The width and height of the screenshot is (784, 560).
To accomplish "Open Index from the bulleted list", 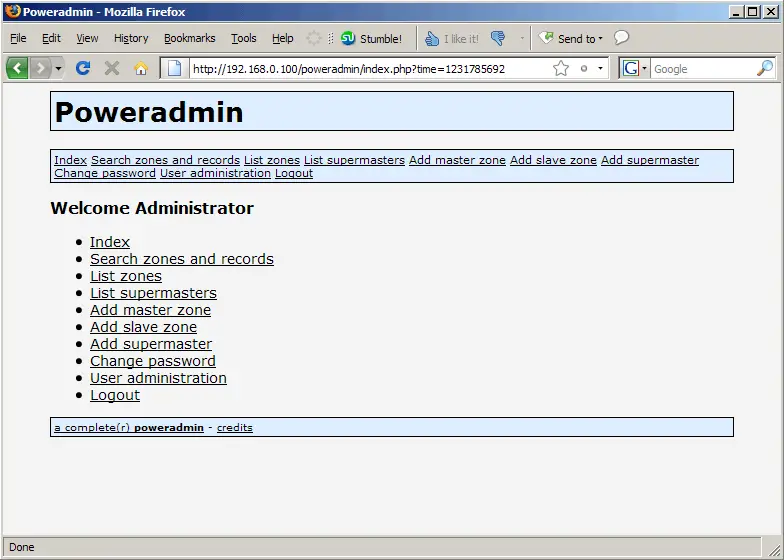I will click(110, 242).
